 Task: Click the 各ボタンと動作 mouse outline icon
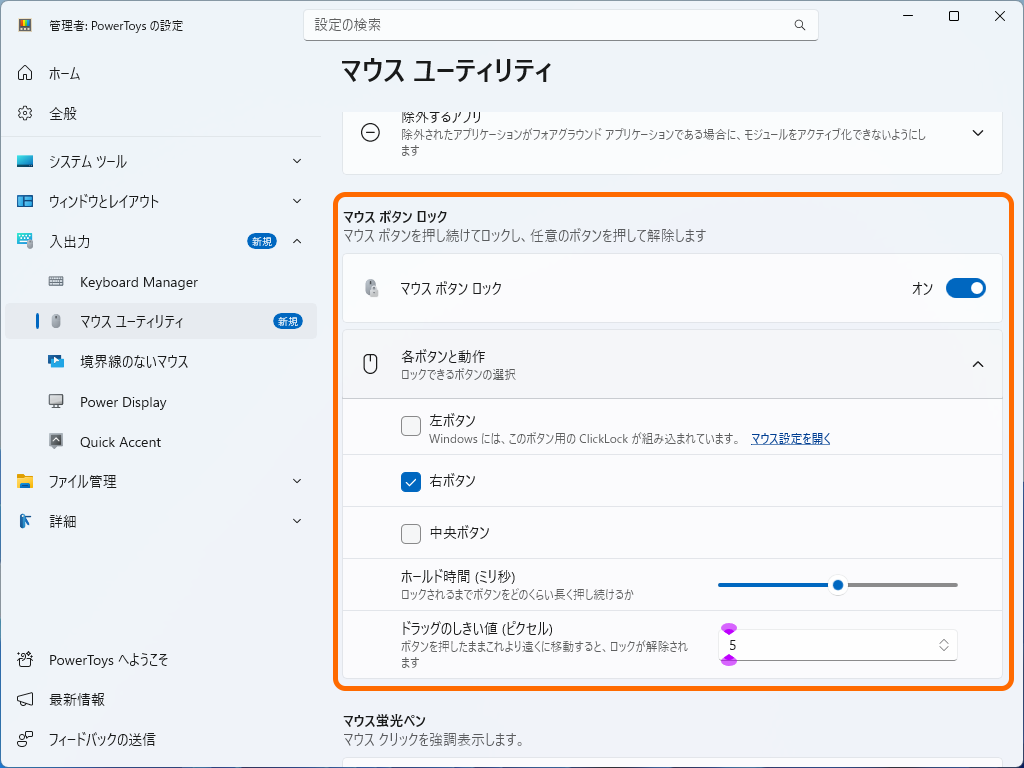(370, 364)
